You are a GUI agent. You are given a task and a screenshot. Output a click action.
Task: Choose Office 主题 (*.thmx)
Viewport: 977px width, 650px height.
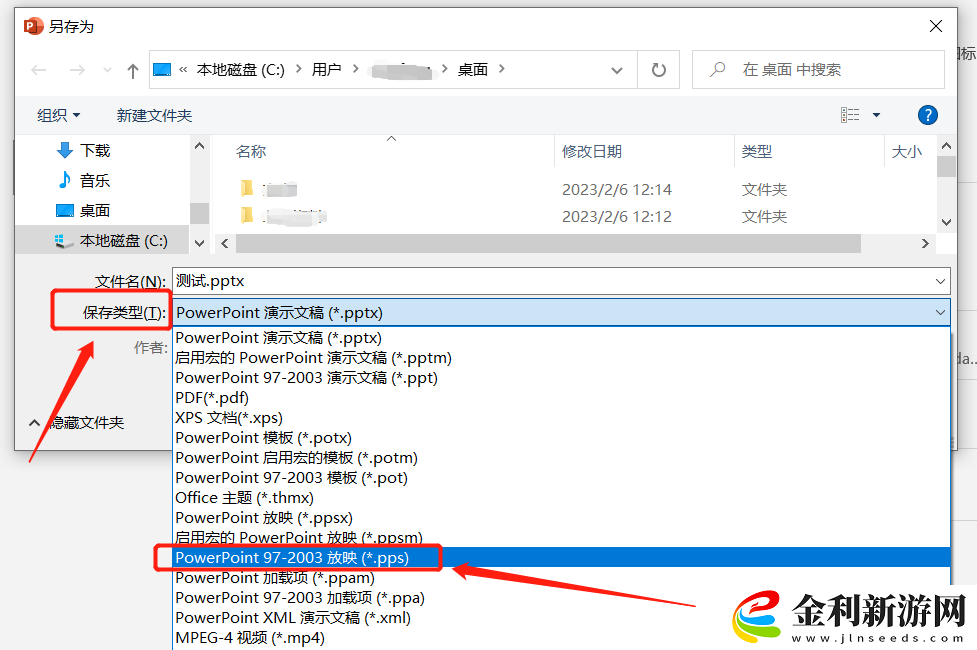(561, 497)
